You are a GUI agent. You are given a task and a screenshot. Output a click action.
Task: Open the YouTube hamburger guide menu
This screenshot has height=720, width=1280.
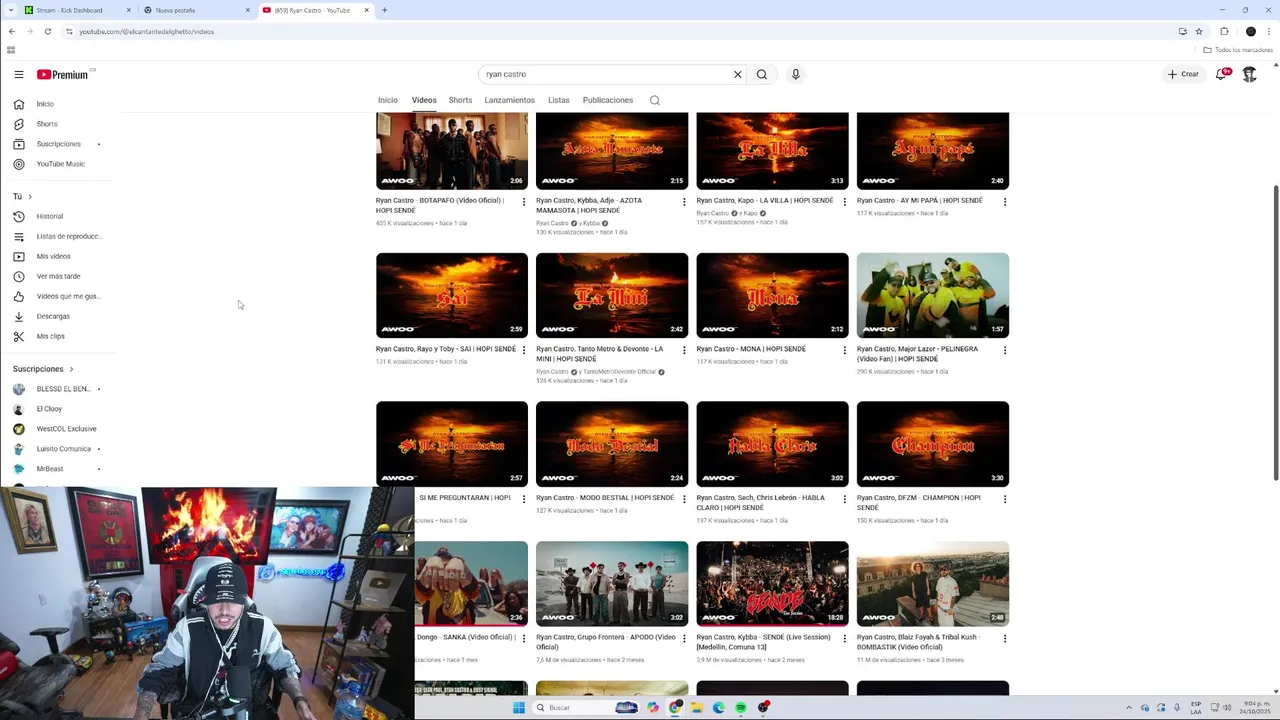point(18,74)
